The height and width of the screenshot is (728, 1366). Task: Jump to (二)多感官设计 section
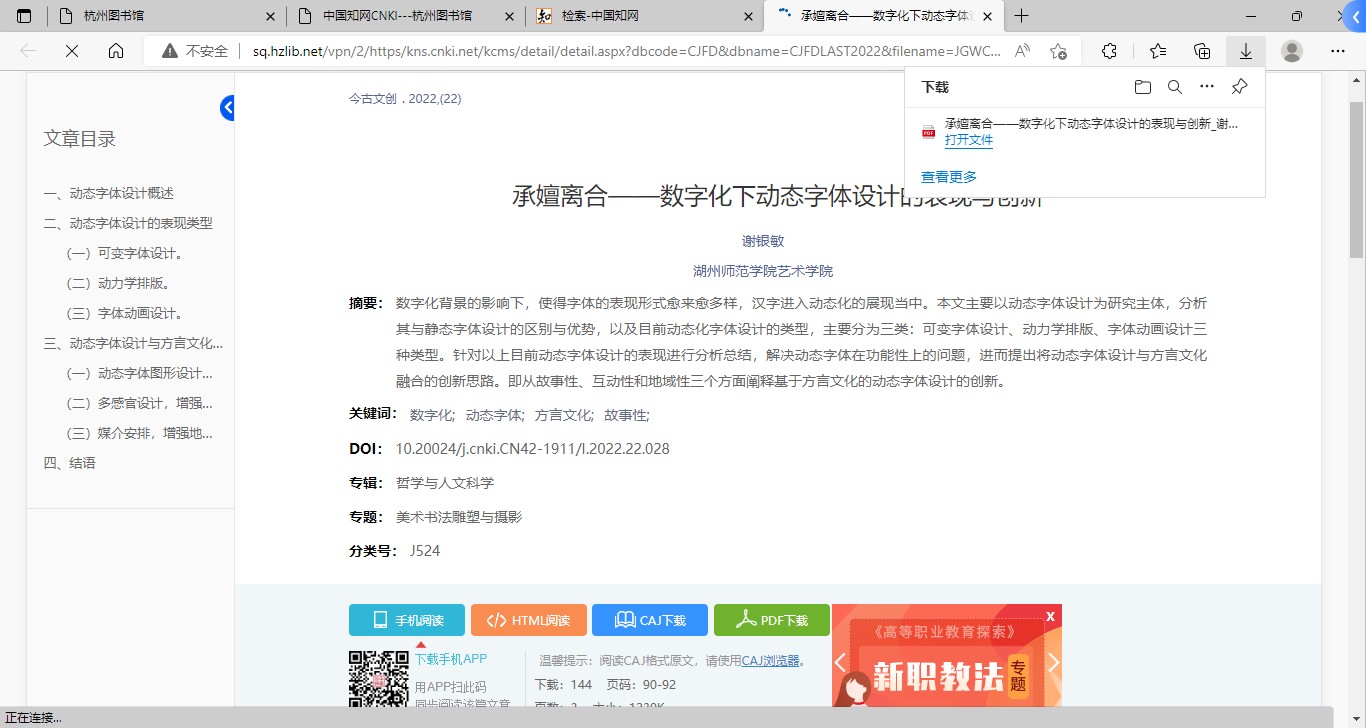coord(140,403)
